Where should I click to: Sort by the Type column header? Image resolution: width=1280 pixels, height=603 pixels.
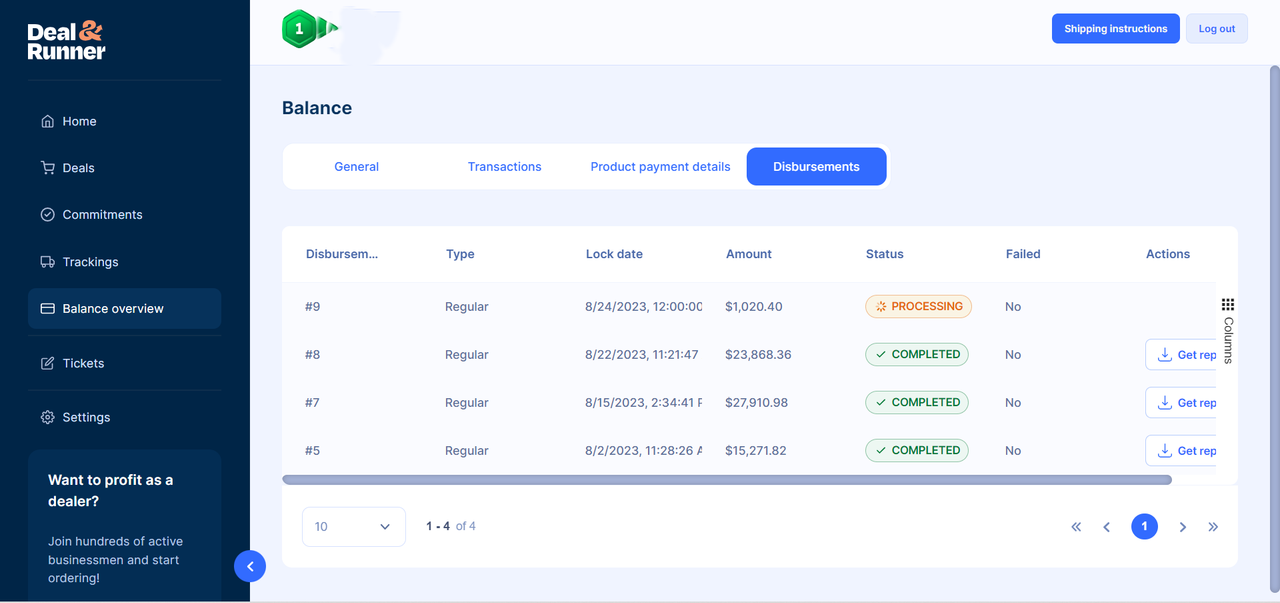[460, 254]
